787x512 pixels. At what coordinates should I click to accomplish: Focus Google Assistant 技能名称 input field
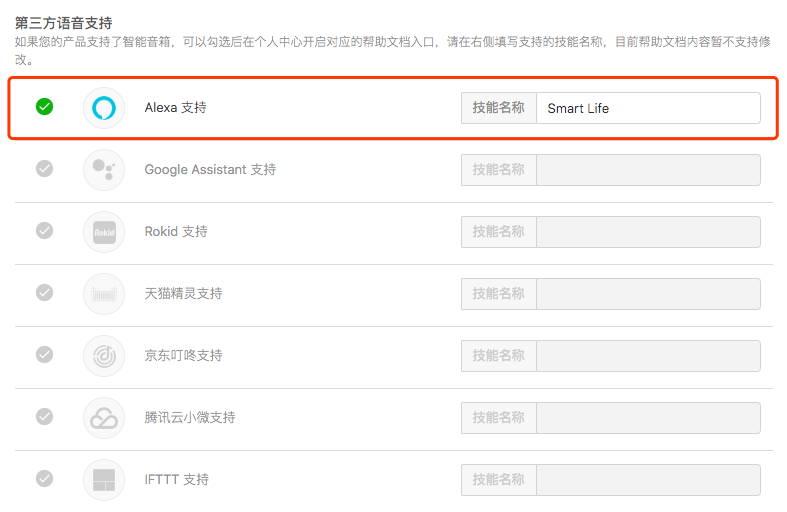click(648, 170)
